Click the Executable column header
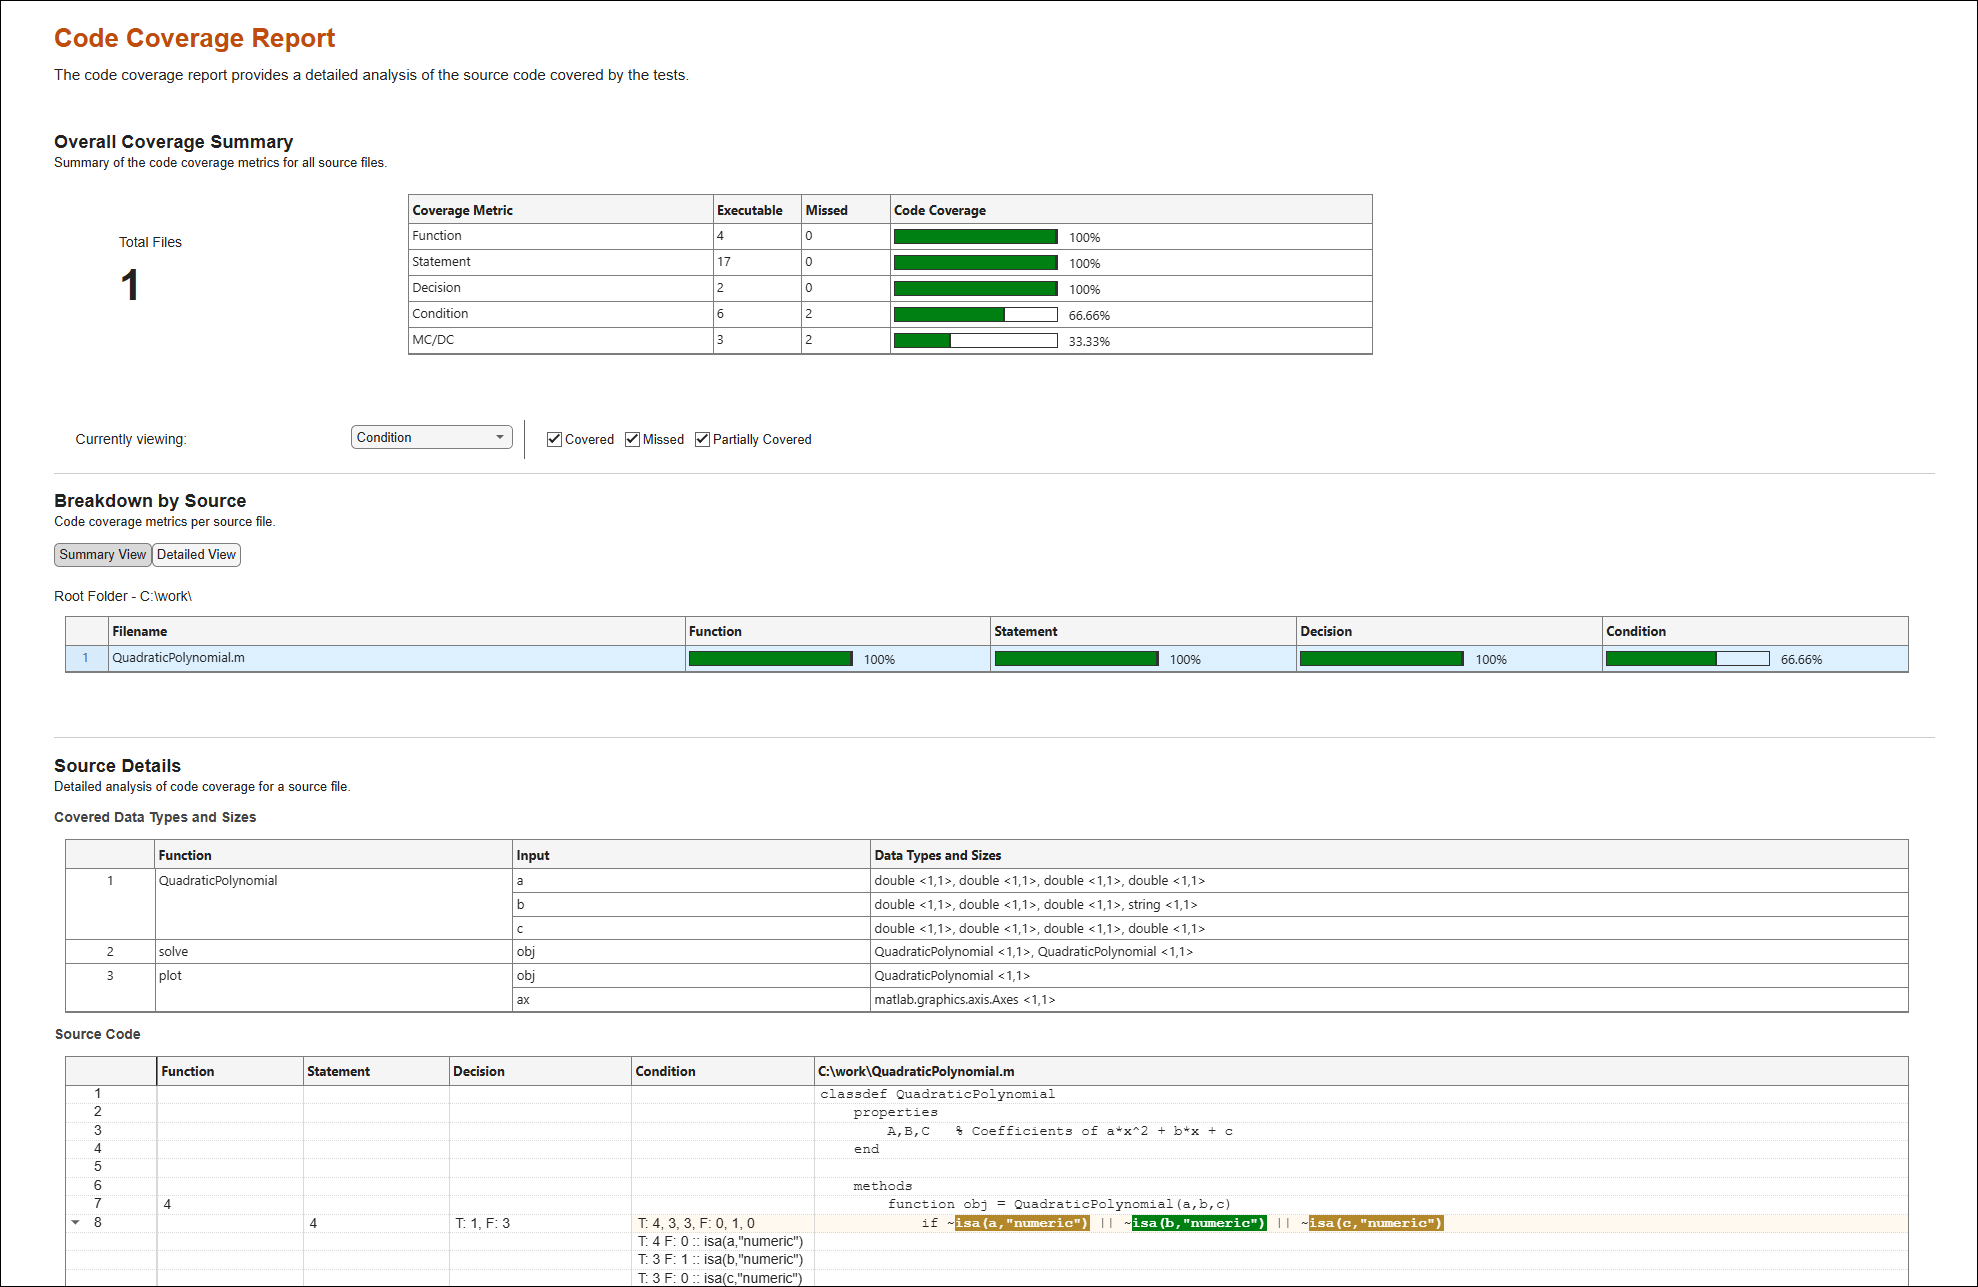This screenshot has width=1978, height=1287. 757,210
